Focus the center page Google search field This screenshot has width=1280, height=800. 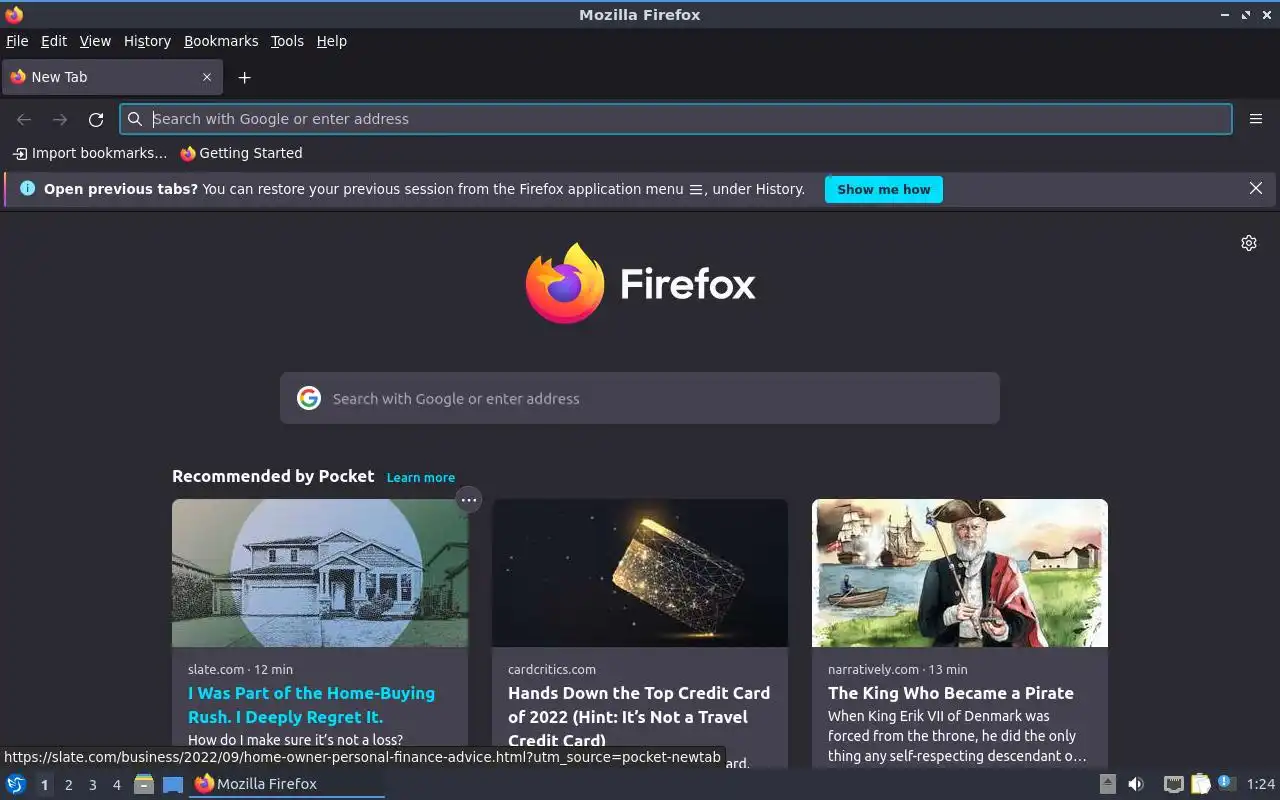[640, 398]
